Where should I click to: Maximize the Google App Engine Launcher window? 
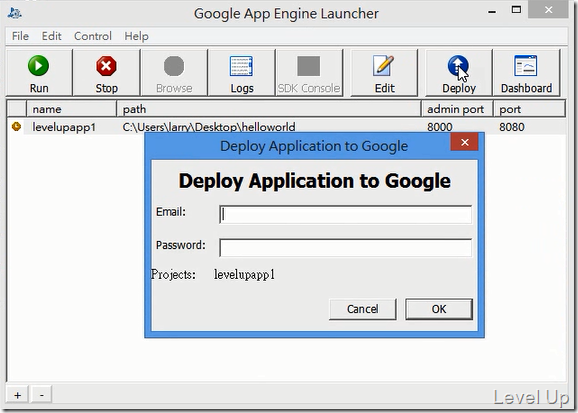click(x=516, y=10)
